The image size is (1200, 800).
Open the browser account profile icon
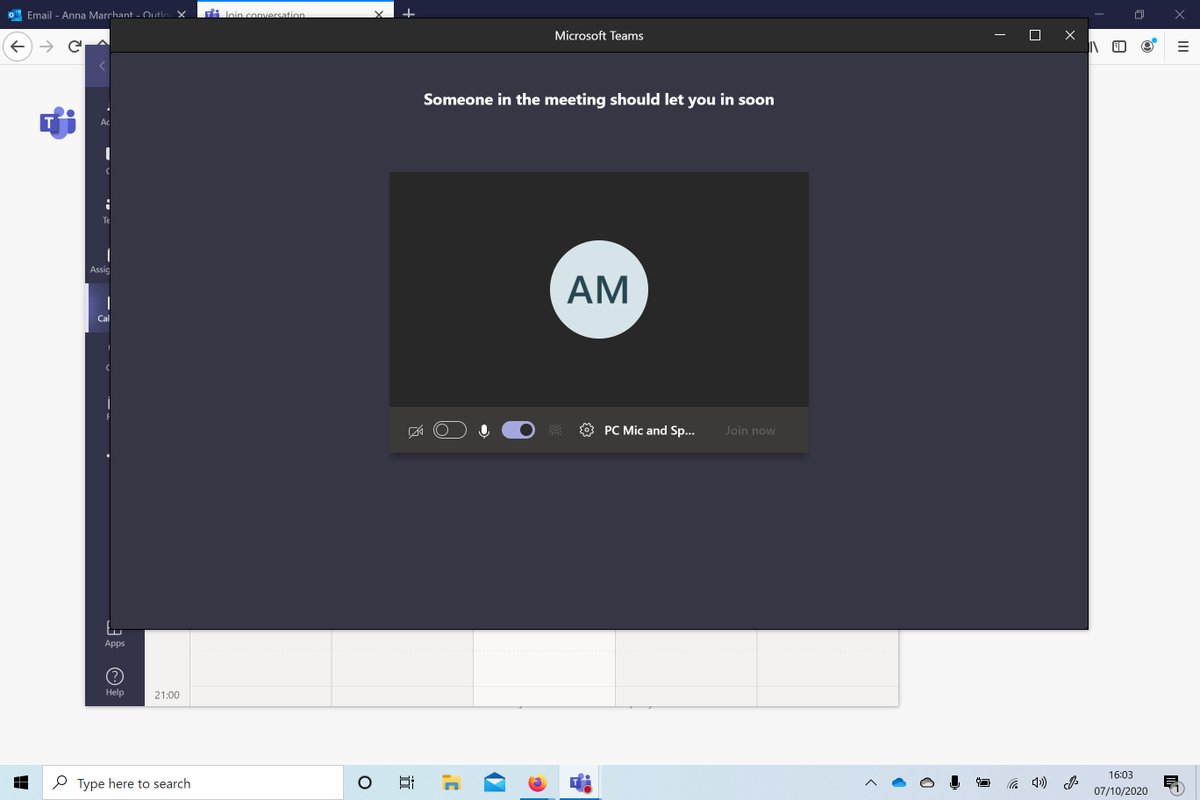click(x=1148, y=47)
